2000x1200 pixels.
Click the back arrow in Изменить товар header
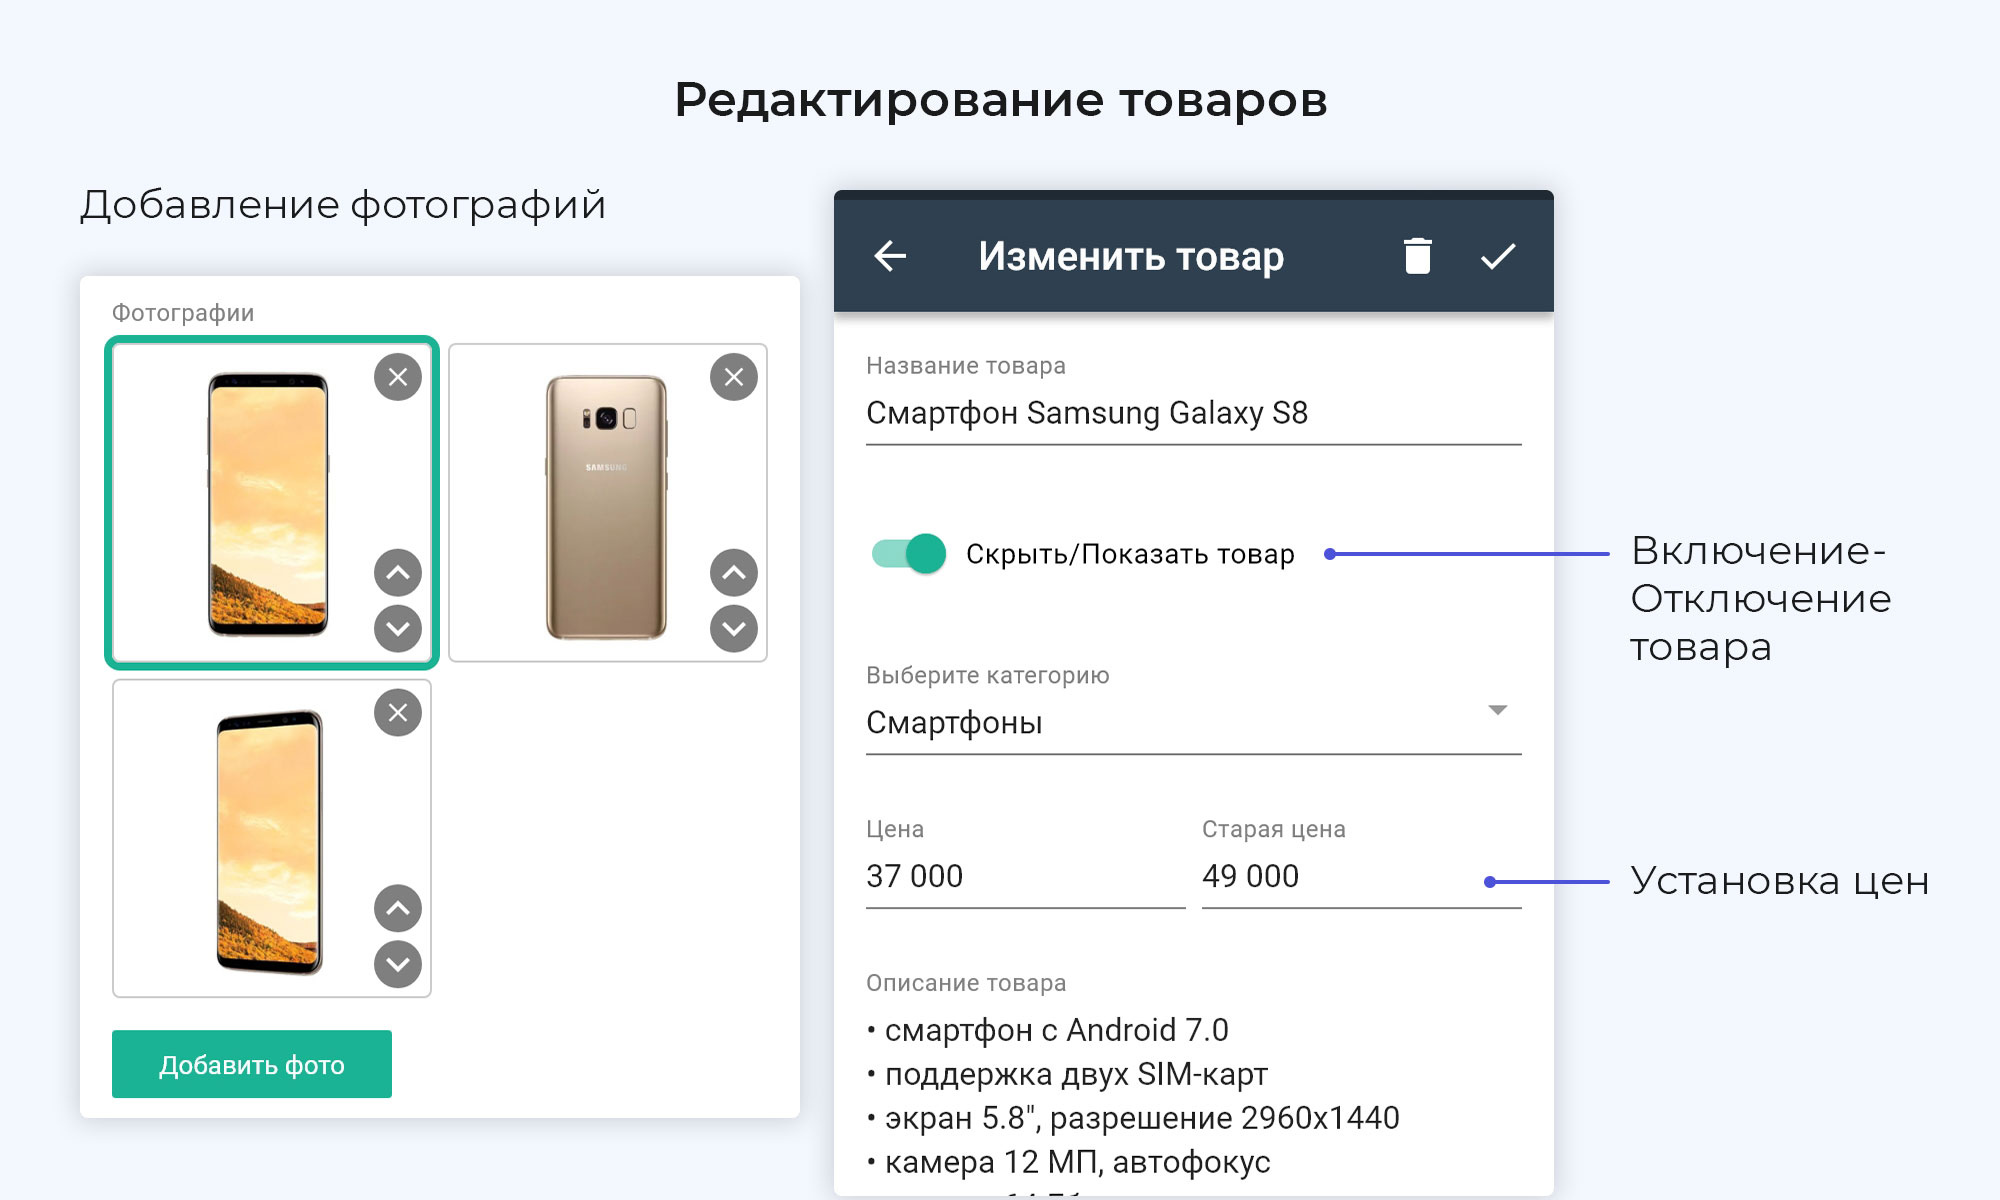[890, 256]
